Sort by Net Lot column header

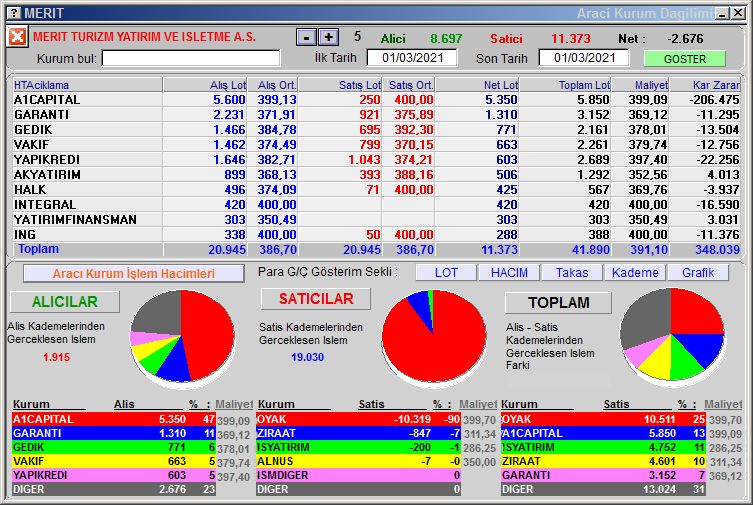click(477, 85)
